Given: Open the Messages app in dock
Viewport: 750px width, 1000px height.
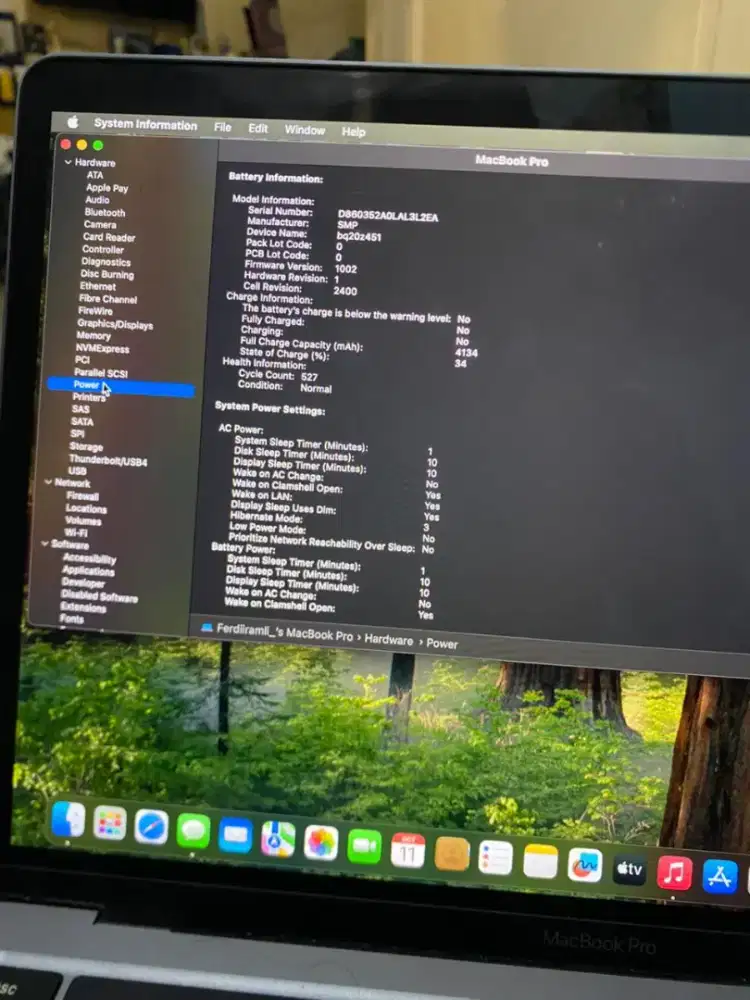Looking at the screenshot, I should coord(193,831).
